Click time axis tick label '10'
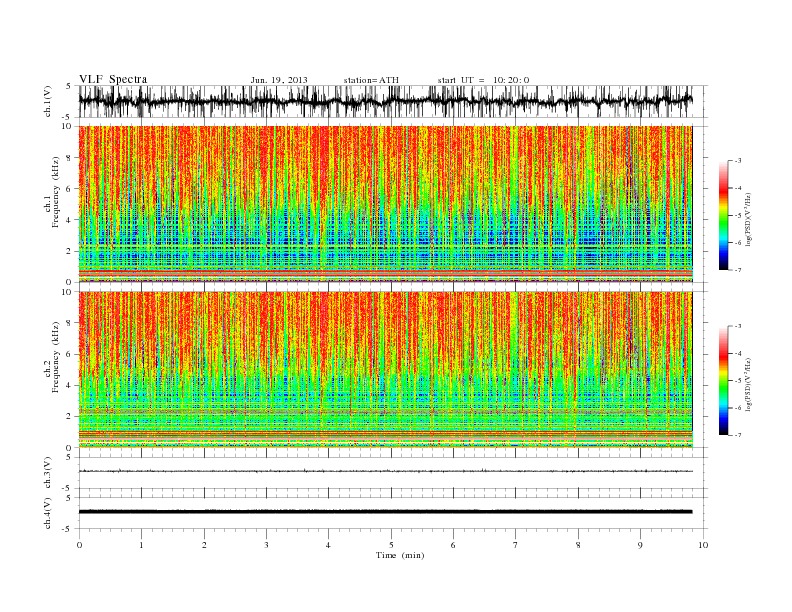 coord(703,545)
